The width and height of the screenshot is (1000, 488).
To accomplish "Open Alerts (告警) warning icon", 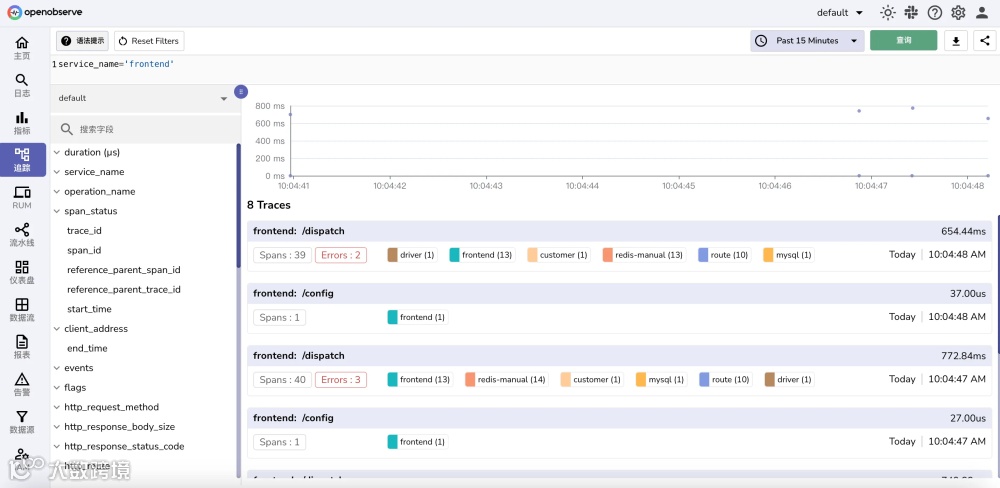I will tap(22, 385).
